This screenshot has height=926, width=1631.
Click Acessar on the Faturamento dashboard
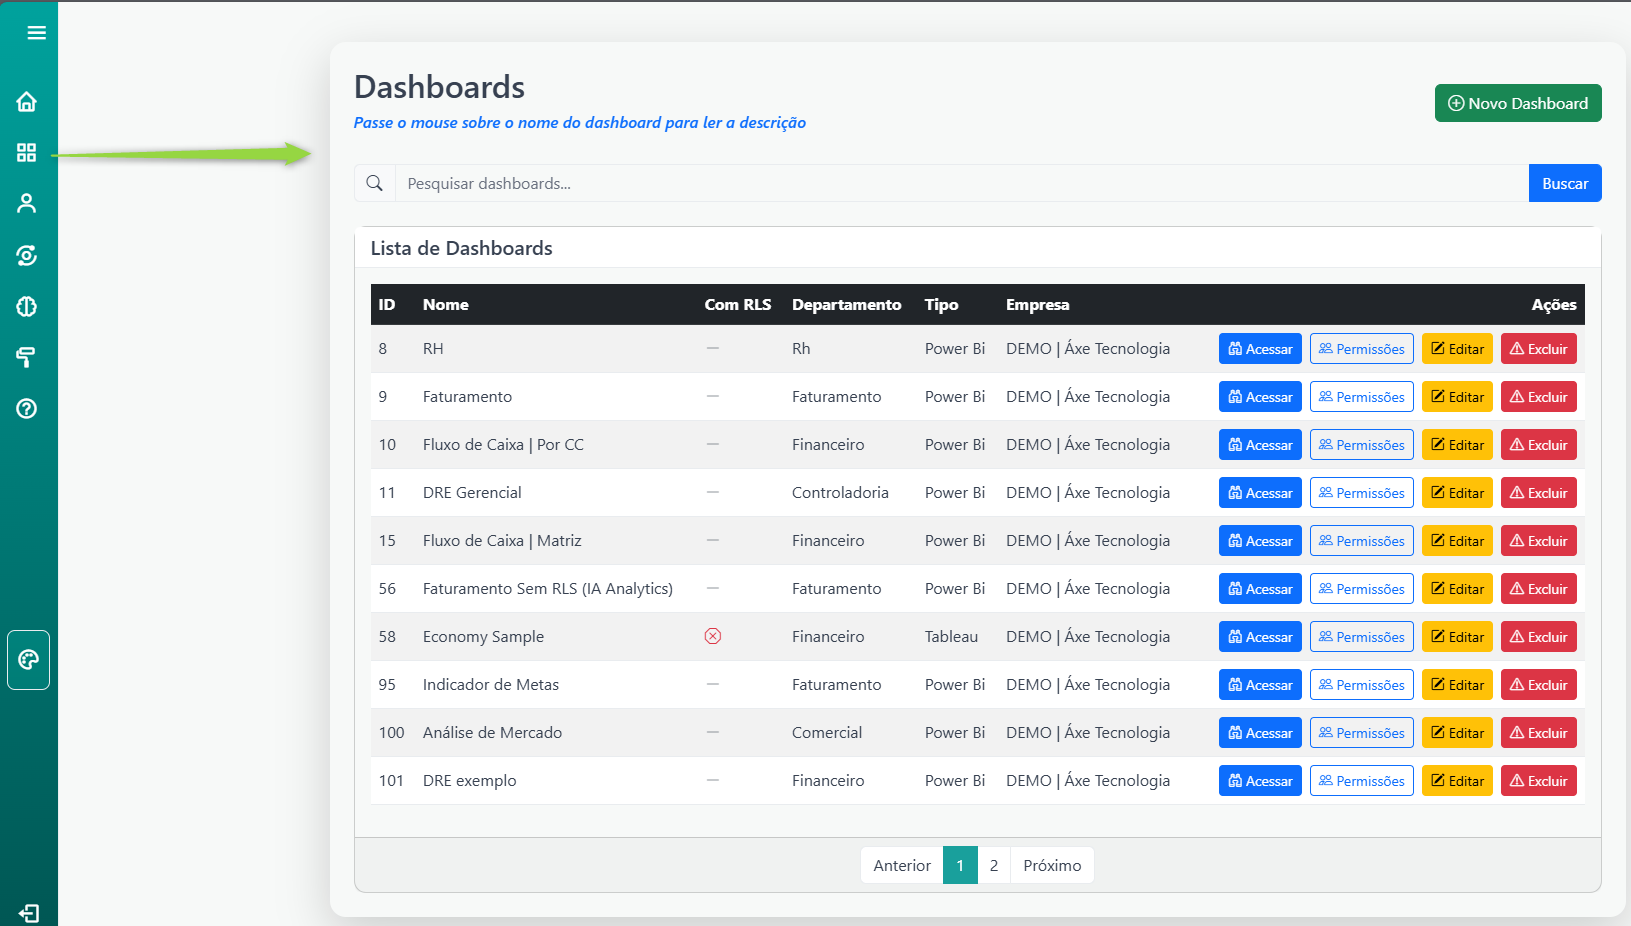coord(1259,396)
